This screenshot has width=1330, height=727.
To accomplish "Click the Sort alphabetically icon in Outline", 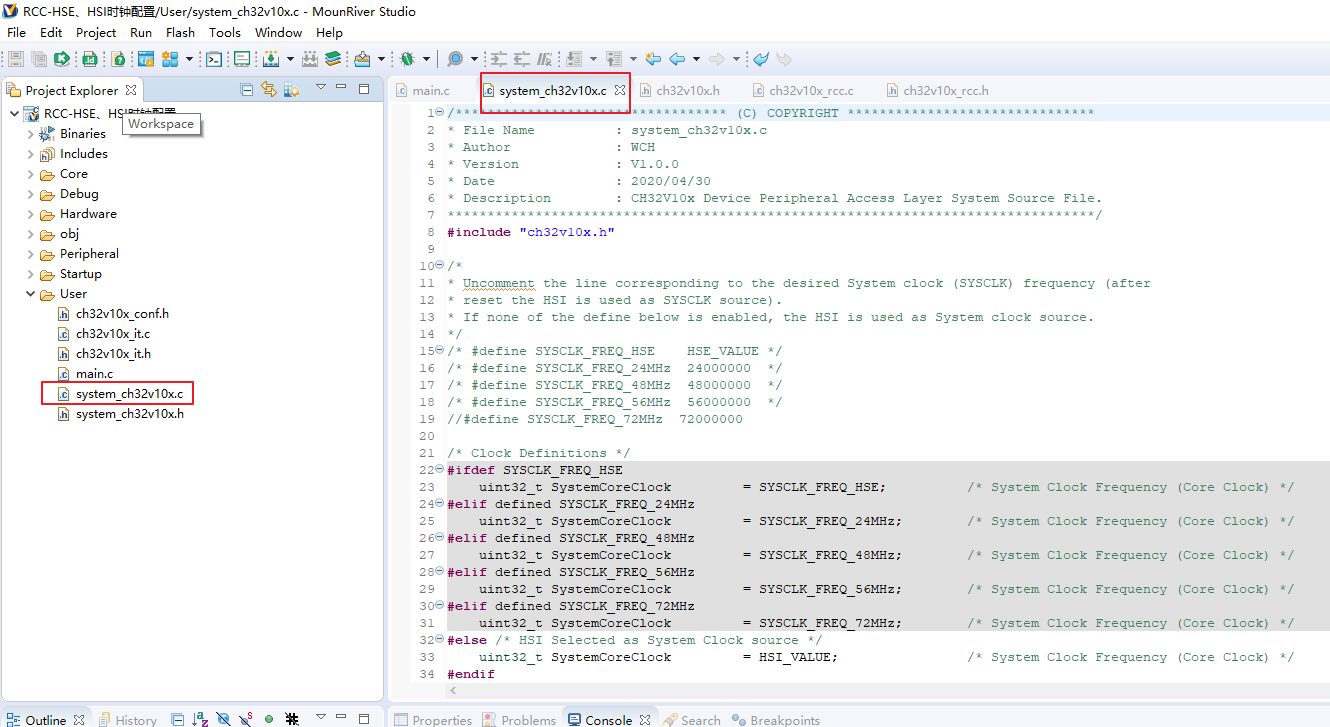I will coord(200,719).
